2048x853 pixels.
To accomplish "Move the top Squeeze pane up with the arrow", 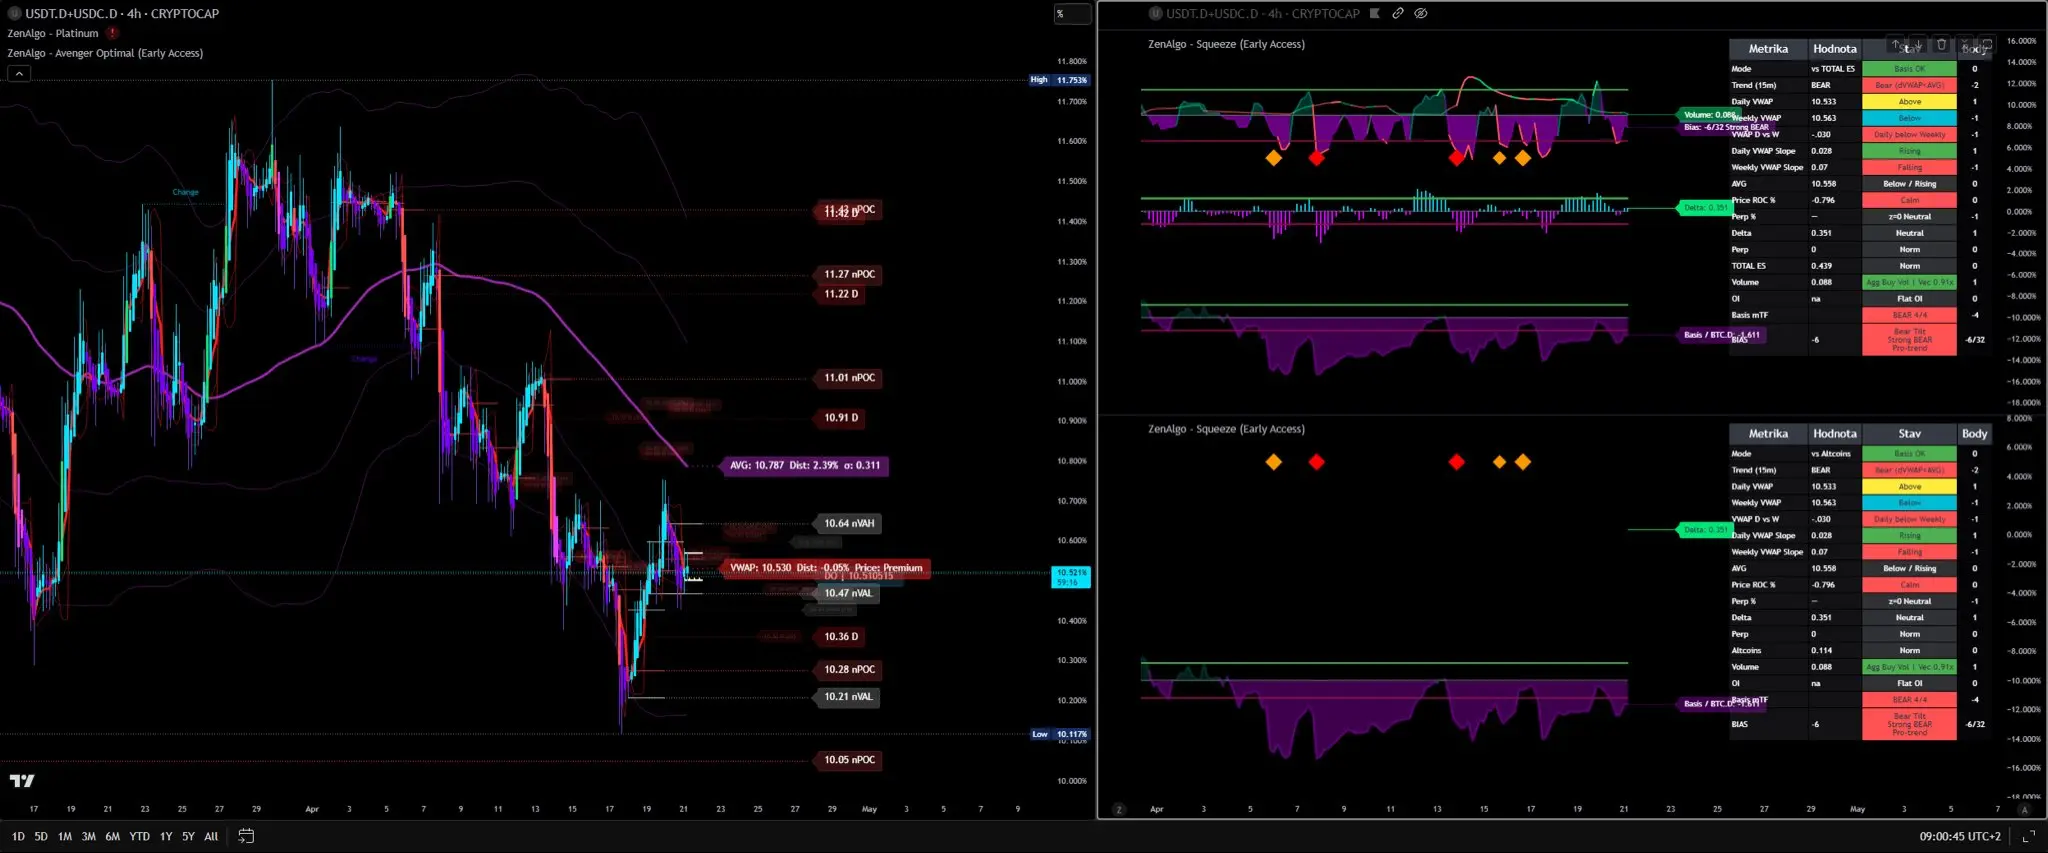I will (1896, 44).
